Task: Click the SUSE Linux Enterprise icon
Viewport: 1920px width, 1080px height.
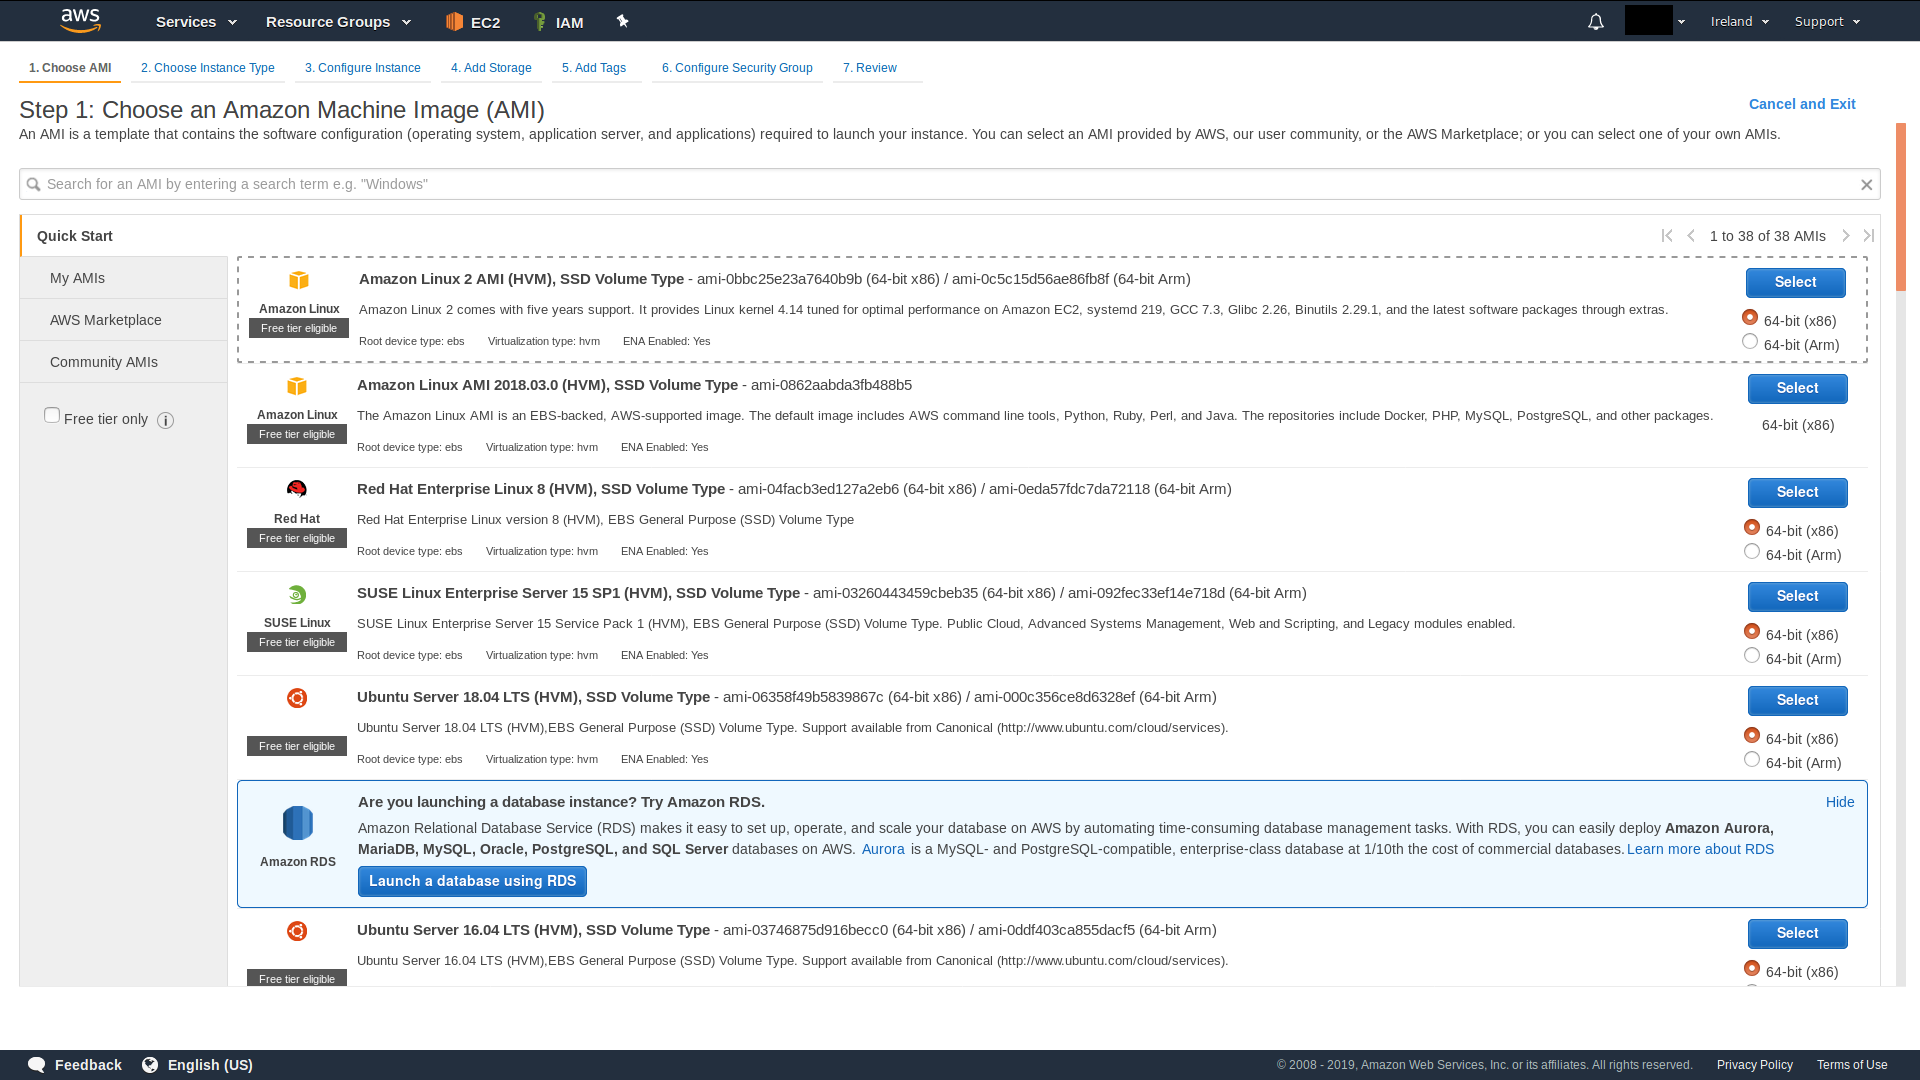Action: 297,595
